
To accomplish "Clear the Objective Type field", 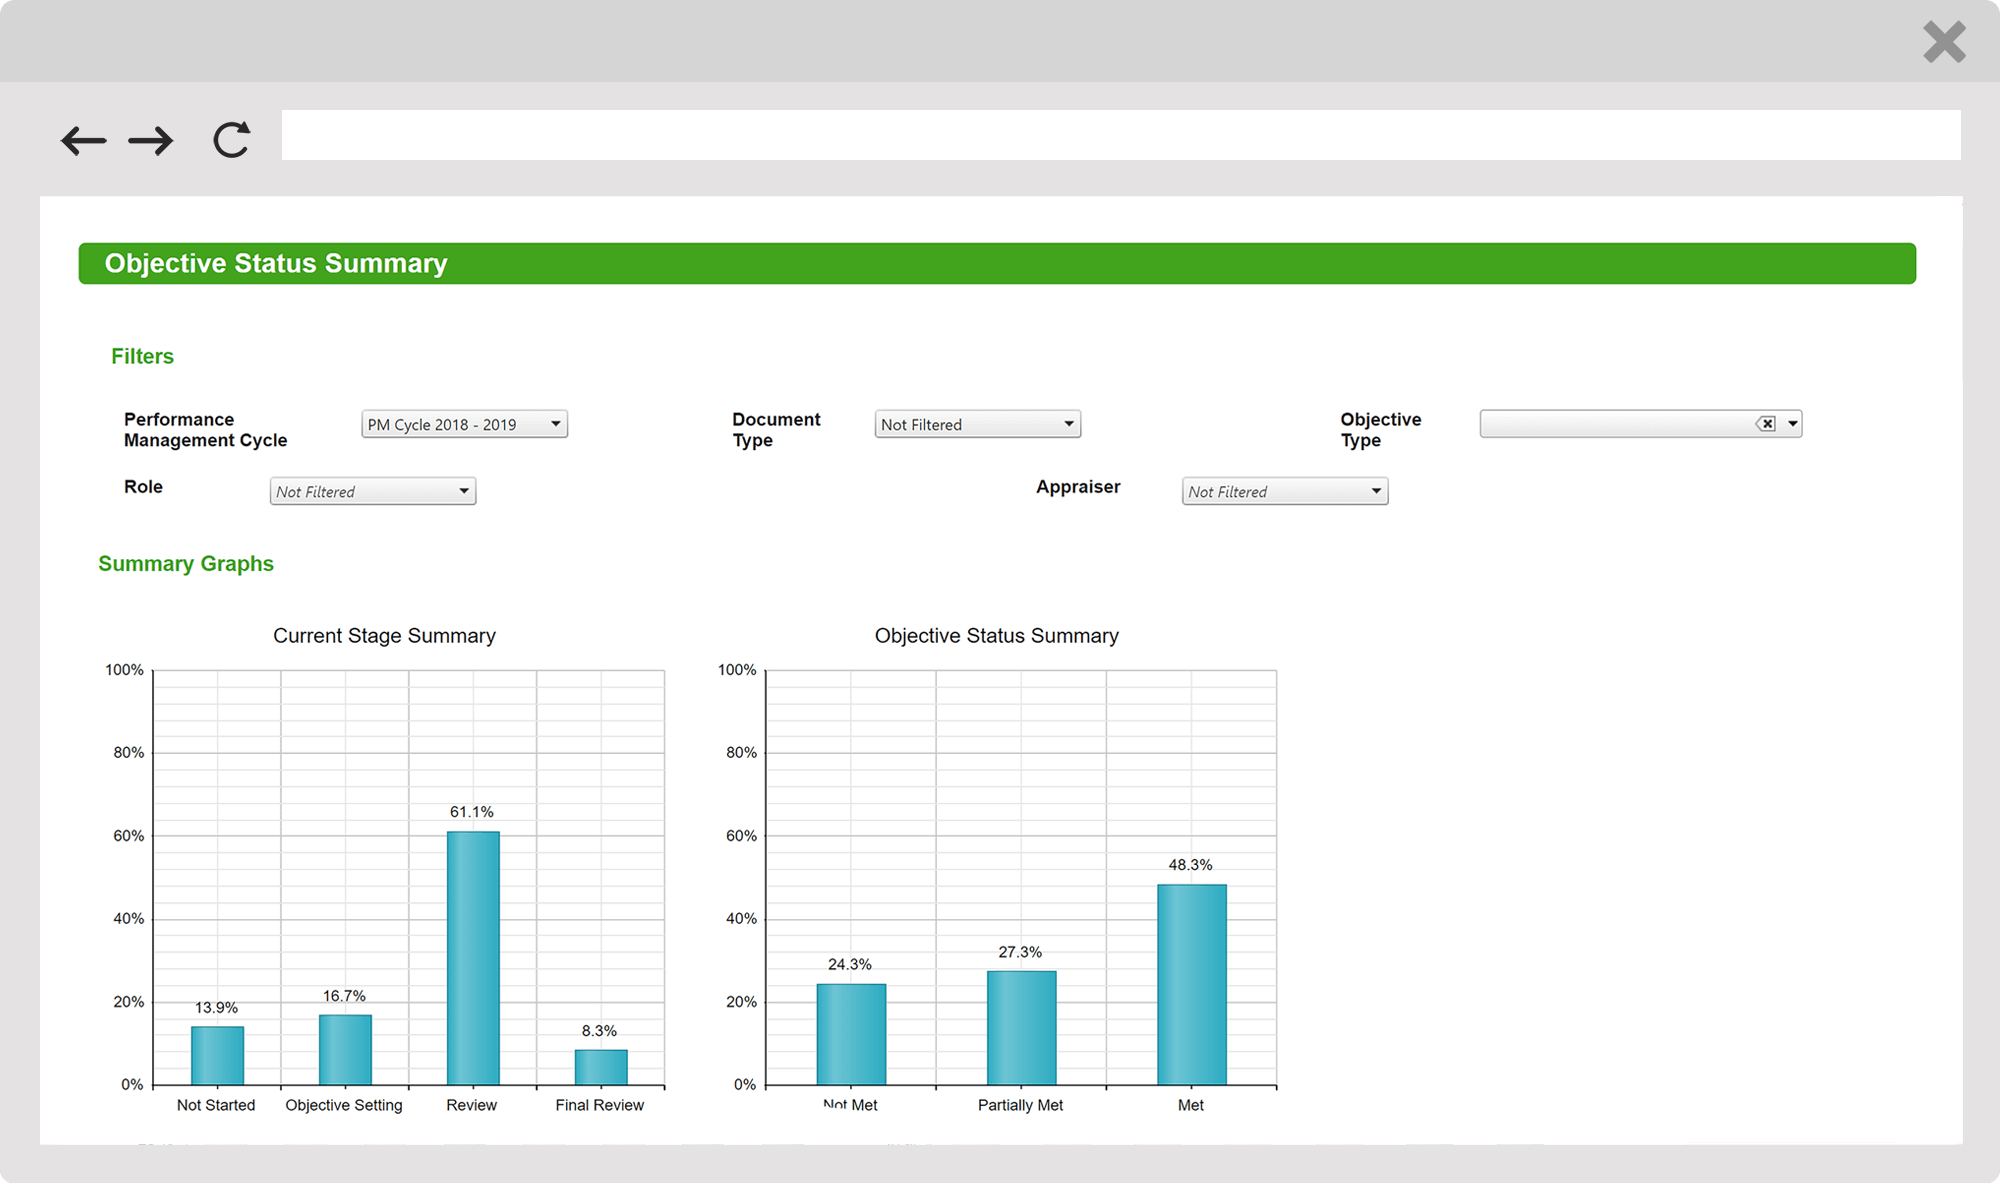I will click(1766, 424).
